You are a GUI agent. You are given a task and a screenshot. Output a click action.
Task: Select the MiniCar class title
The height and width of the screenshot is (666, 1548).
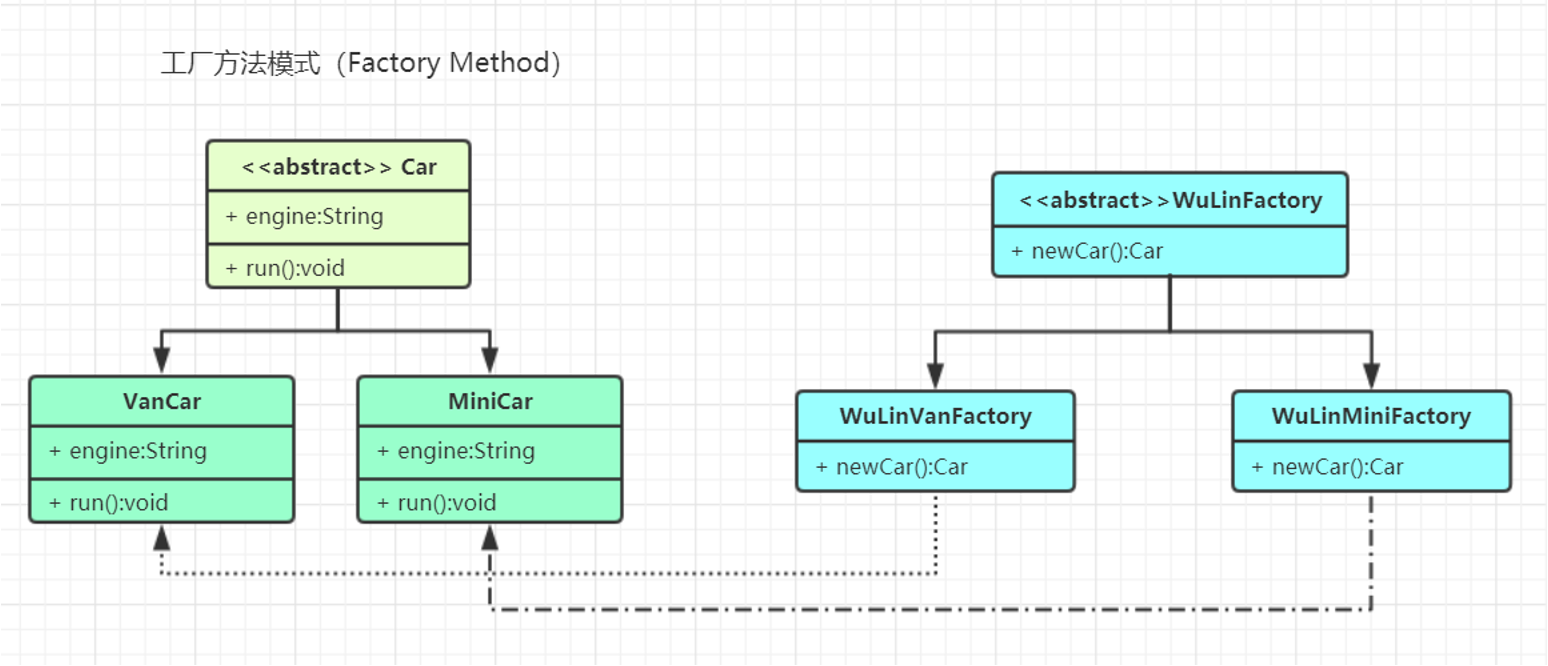coord(490,401)
